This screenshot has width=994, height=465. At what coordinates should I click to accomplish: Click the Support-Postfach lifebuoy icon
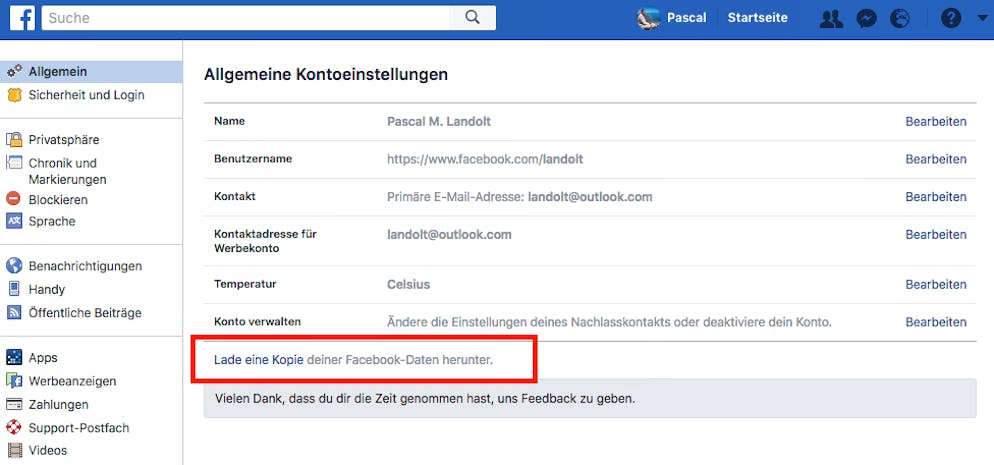click(14, 428)
